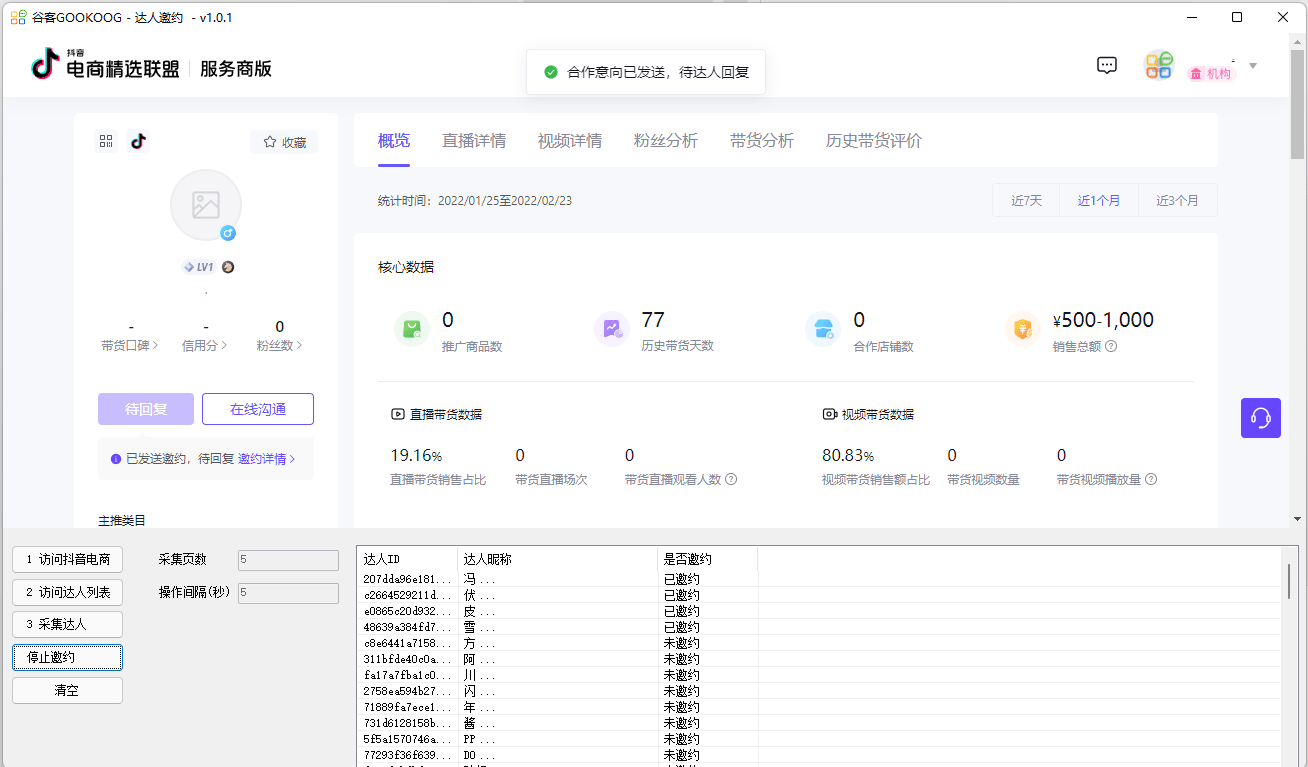Click help icon next to 带货直播观看人数
This screenshot has width=1308, height=767.
point(731,479)
